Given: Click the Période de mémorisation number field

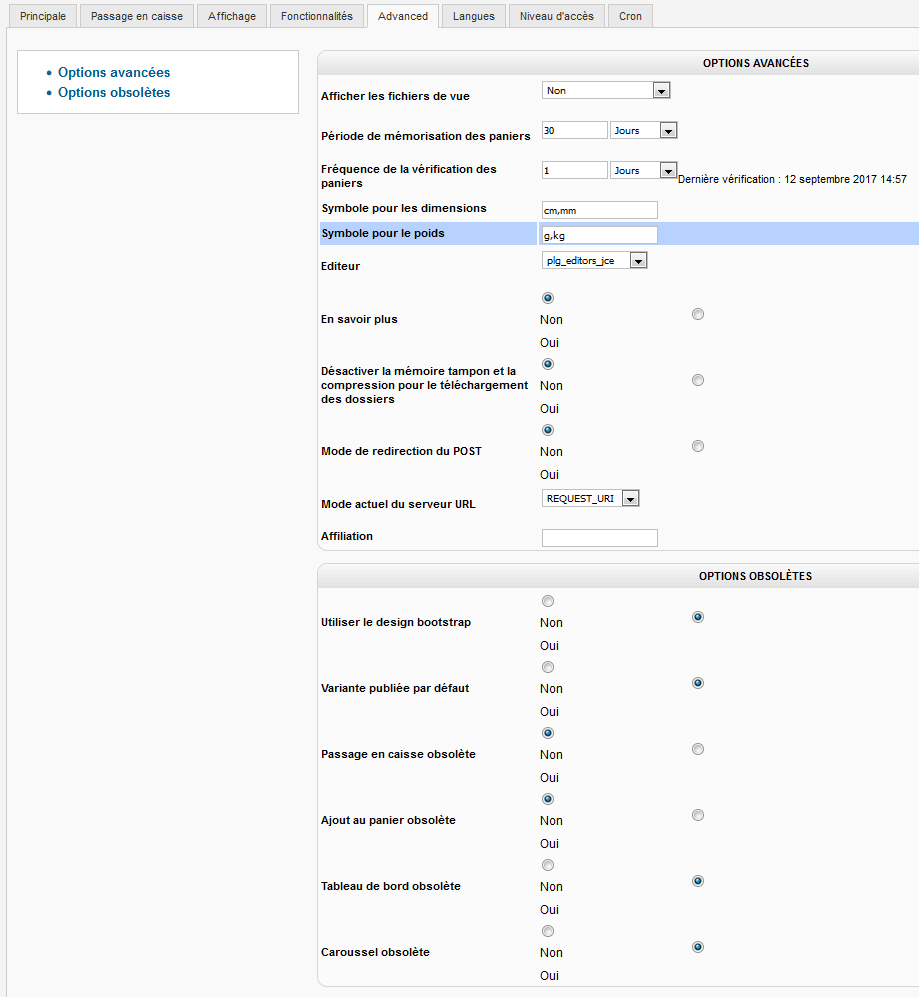Looking at the screenshot, I should [574, 130].
